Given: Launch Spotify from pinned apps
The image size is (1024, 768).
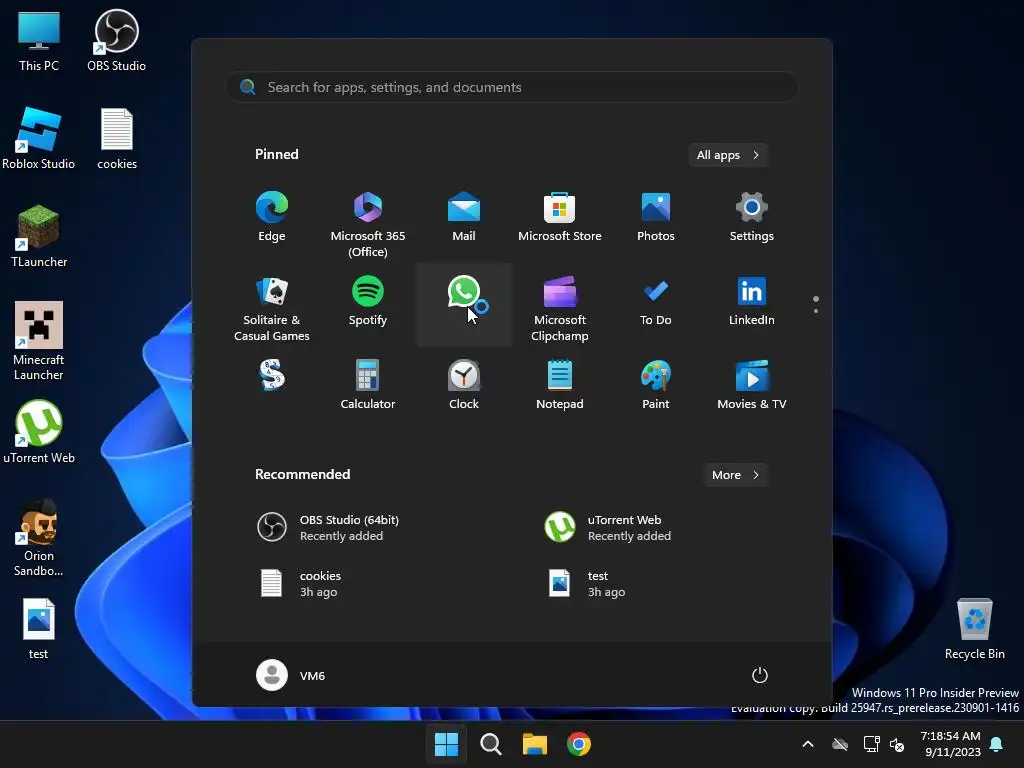Looking at the screenshot, I should 368,301.
